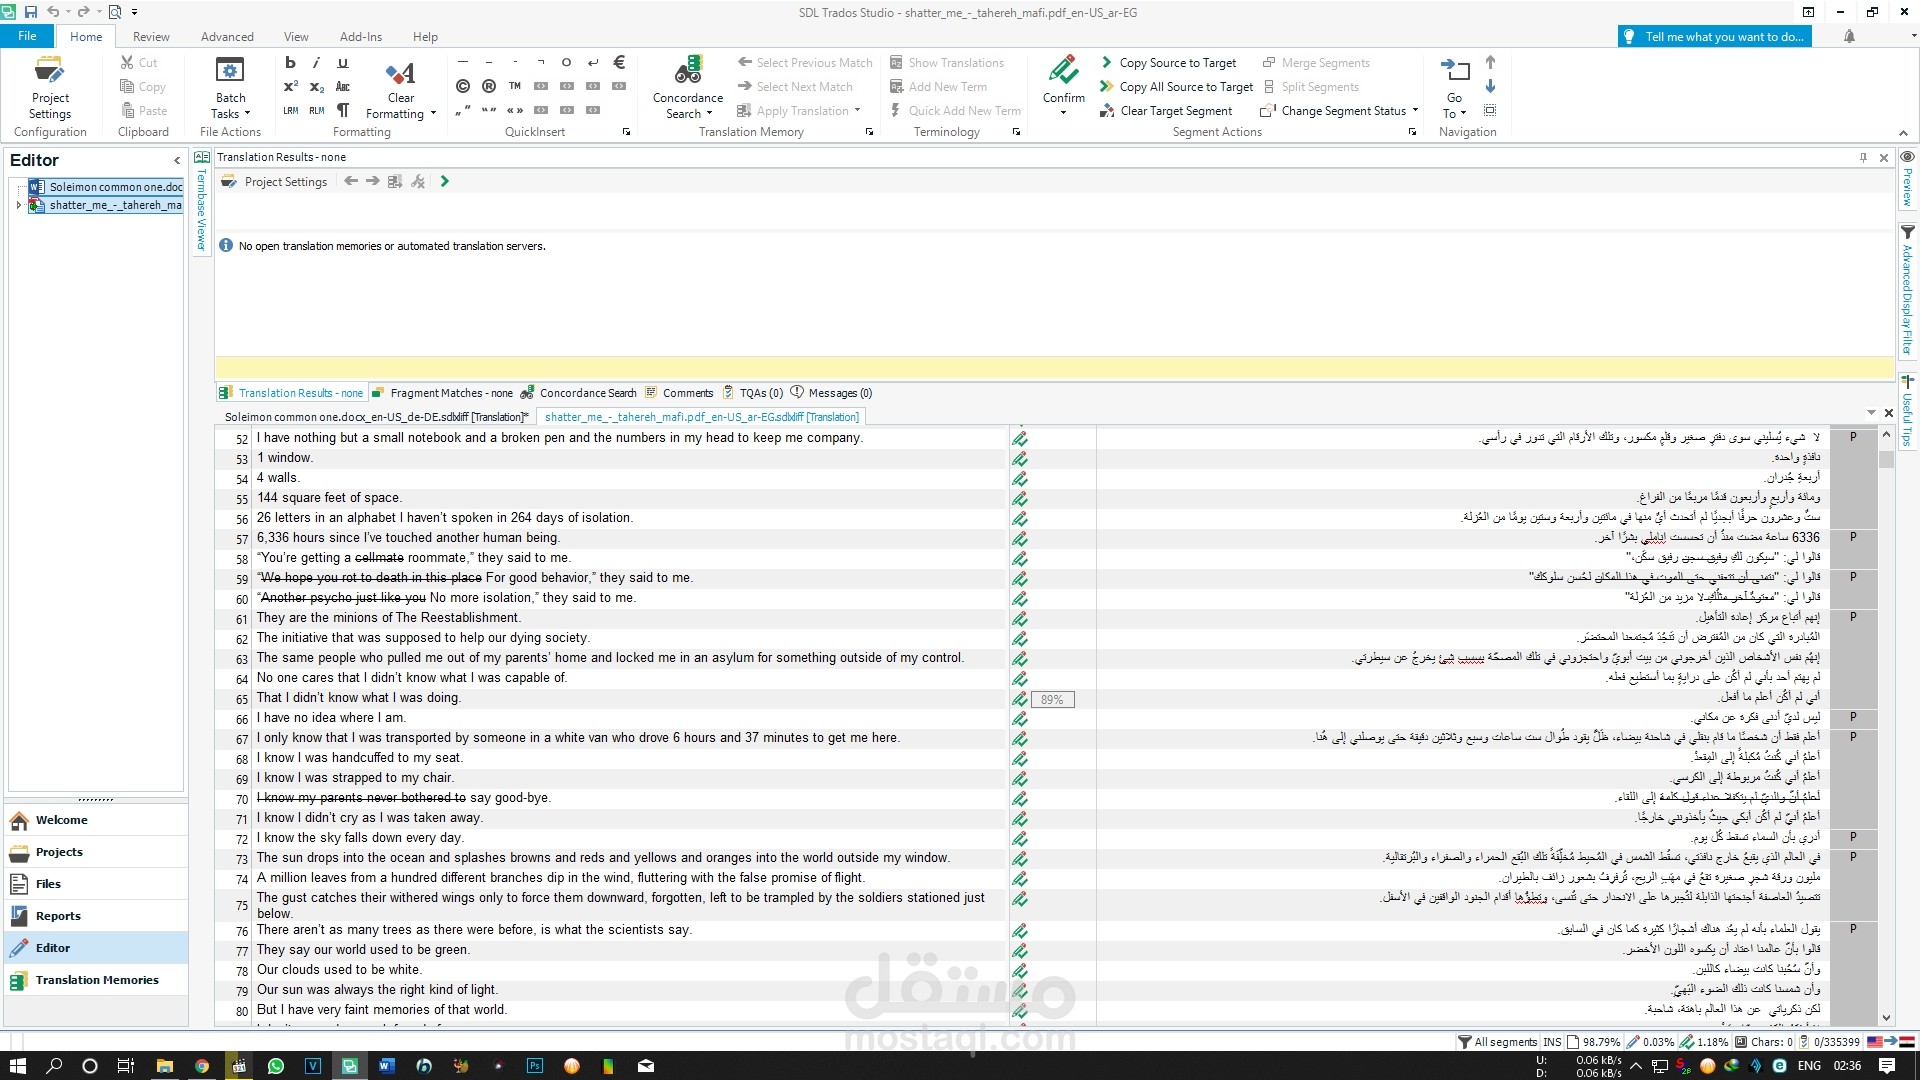Toggle INS insert mode in status bar

[x=1552, y=1041]
